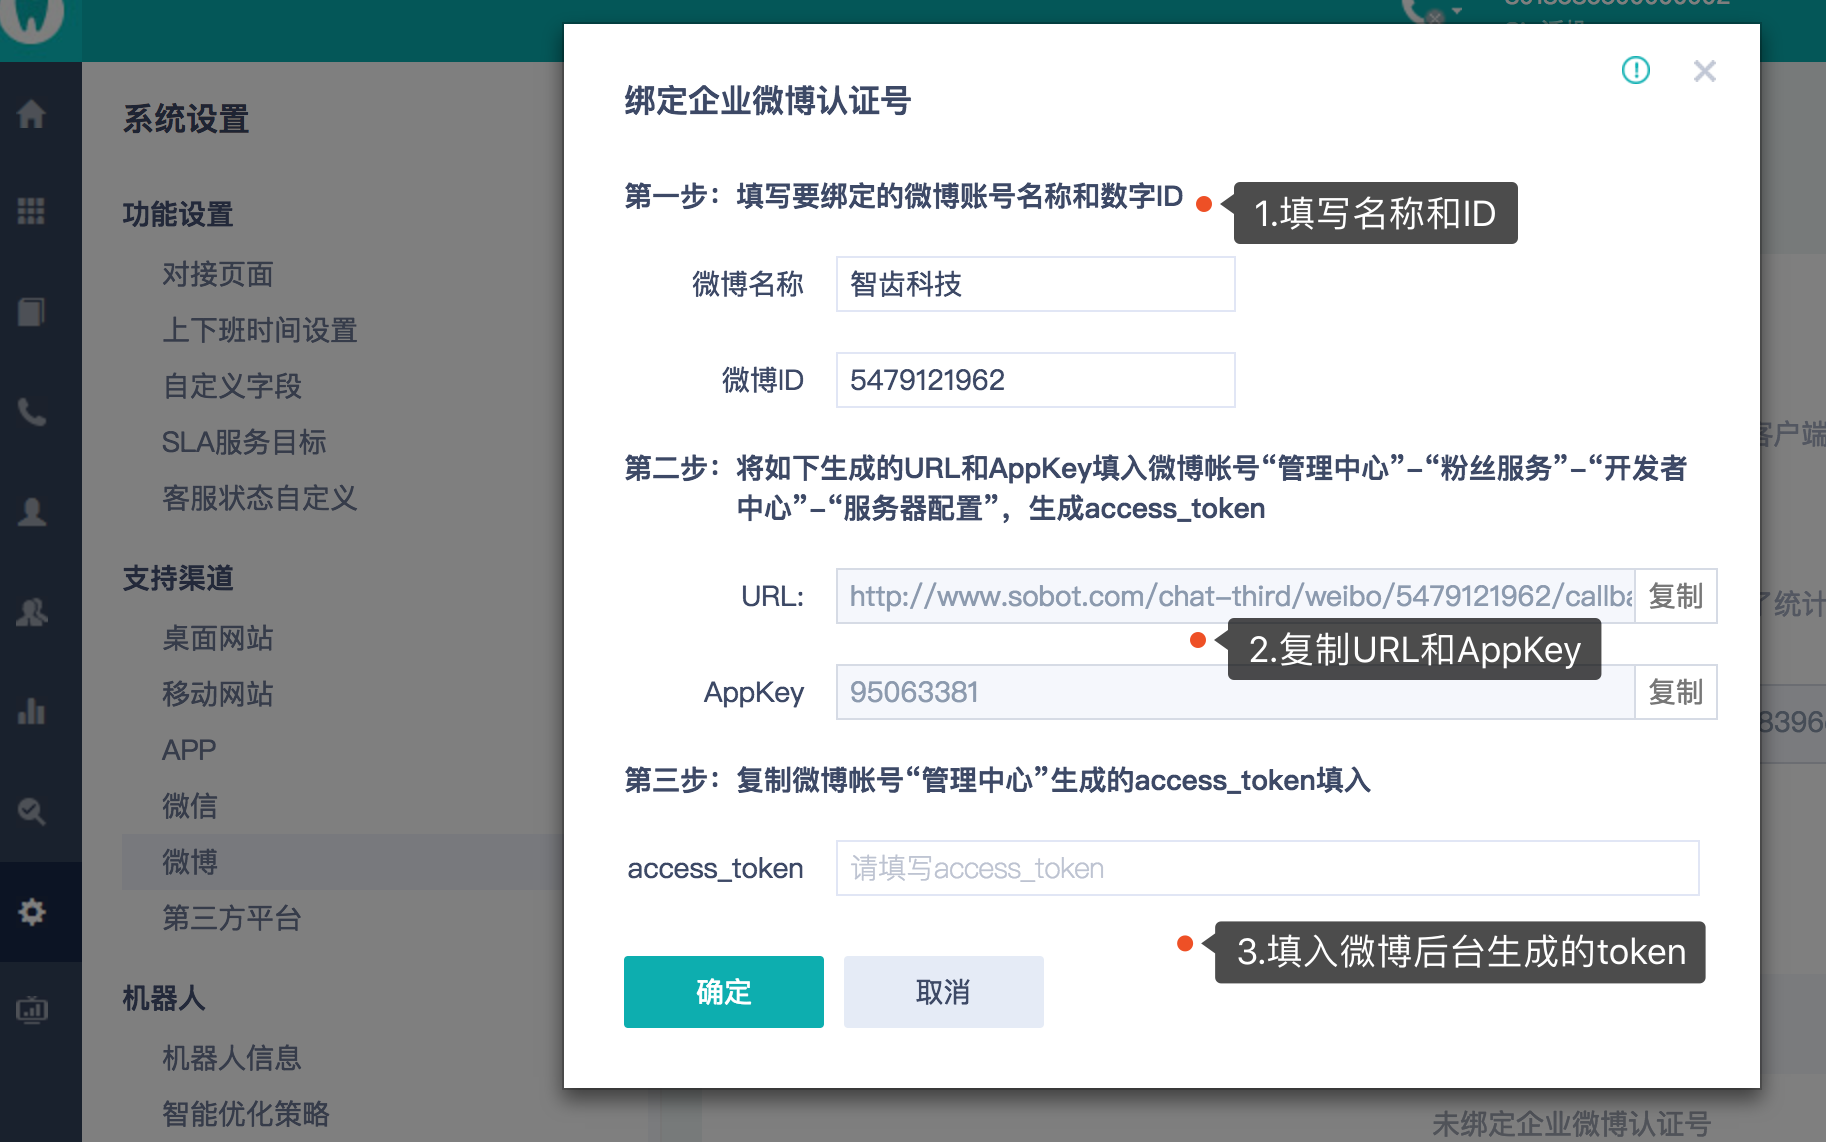Select 移动网站 channel
Viewport: 1826px width, 1142px height.
click(218, 694)
